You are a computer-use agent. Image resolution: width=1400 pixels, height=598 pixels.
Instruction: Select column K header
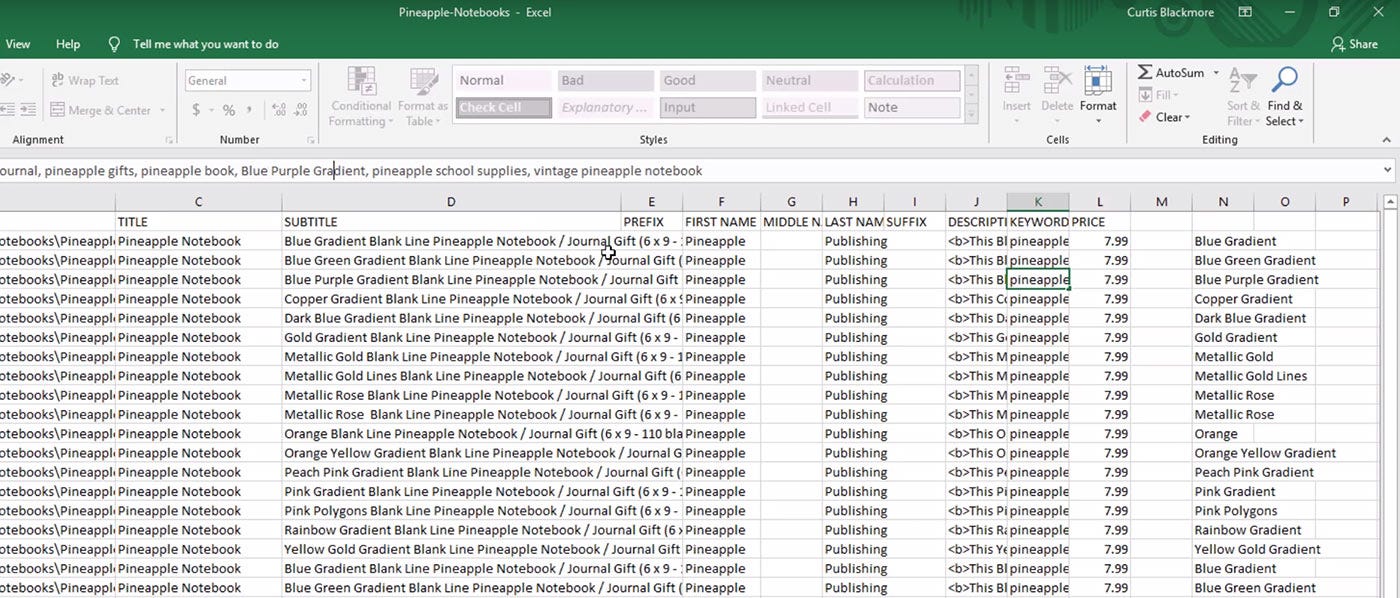click(x=1038, y=202)
